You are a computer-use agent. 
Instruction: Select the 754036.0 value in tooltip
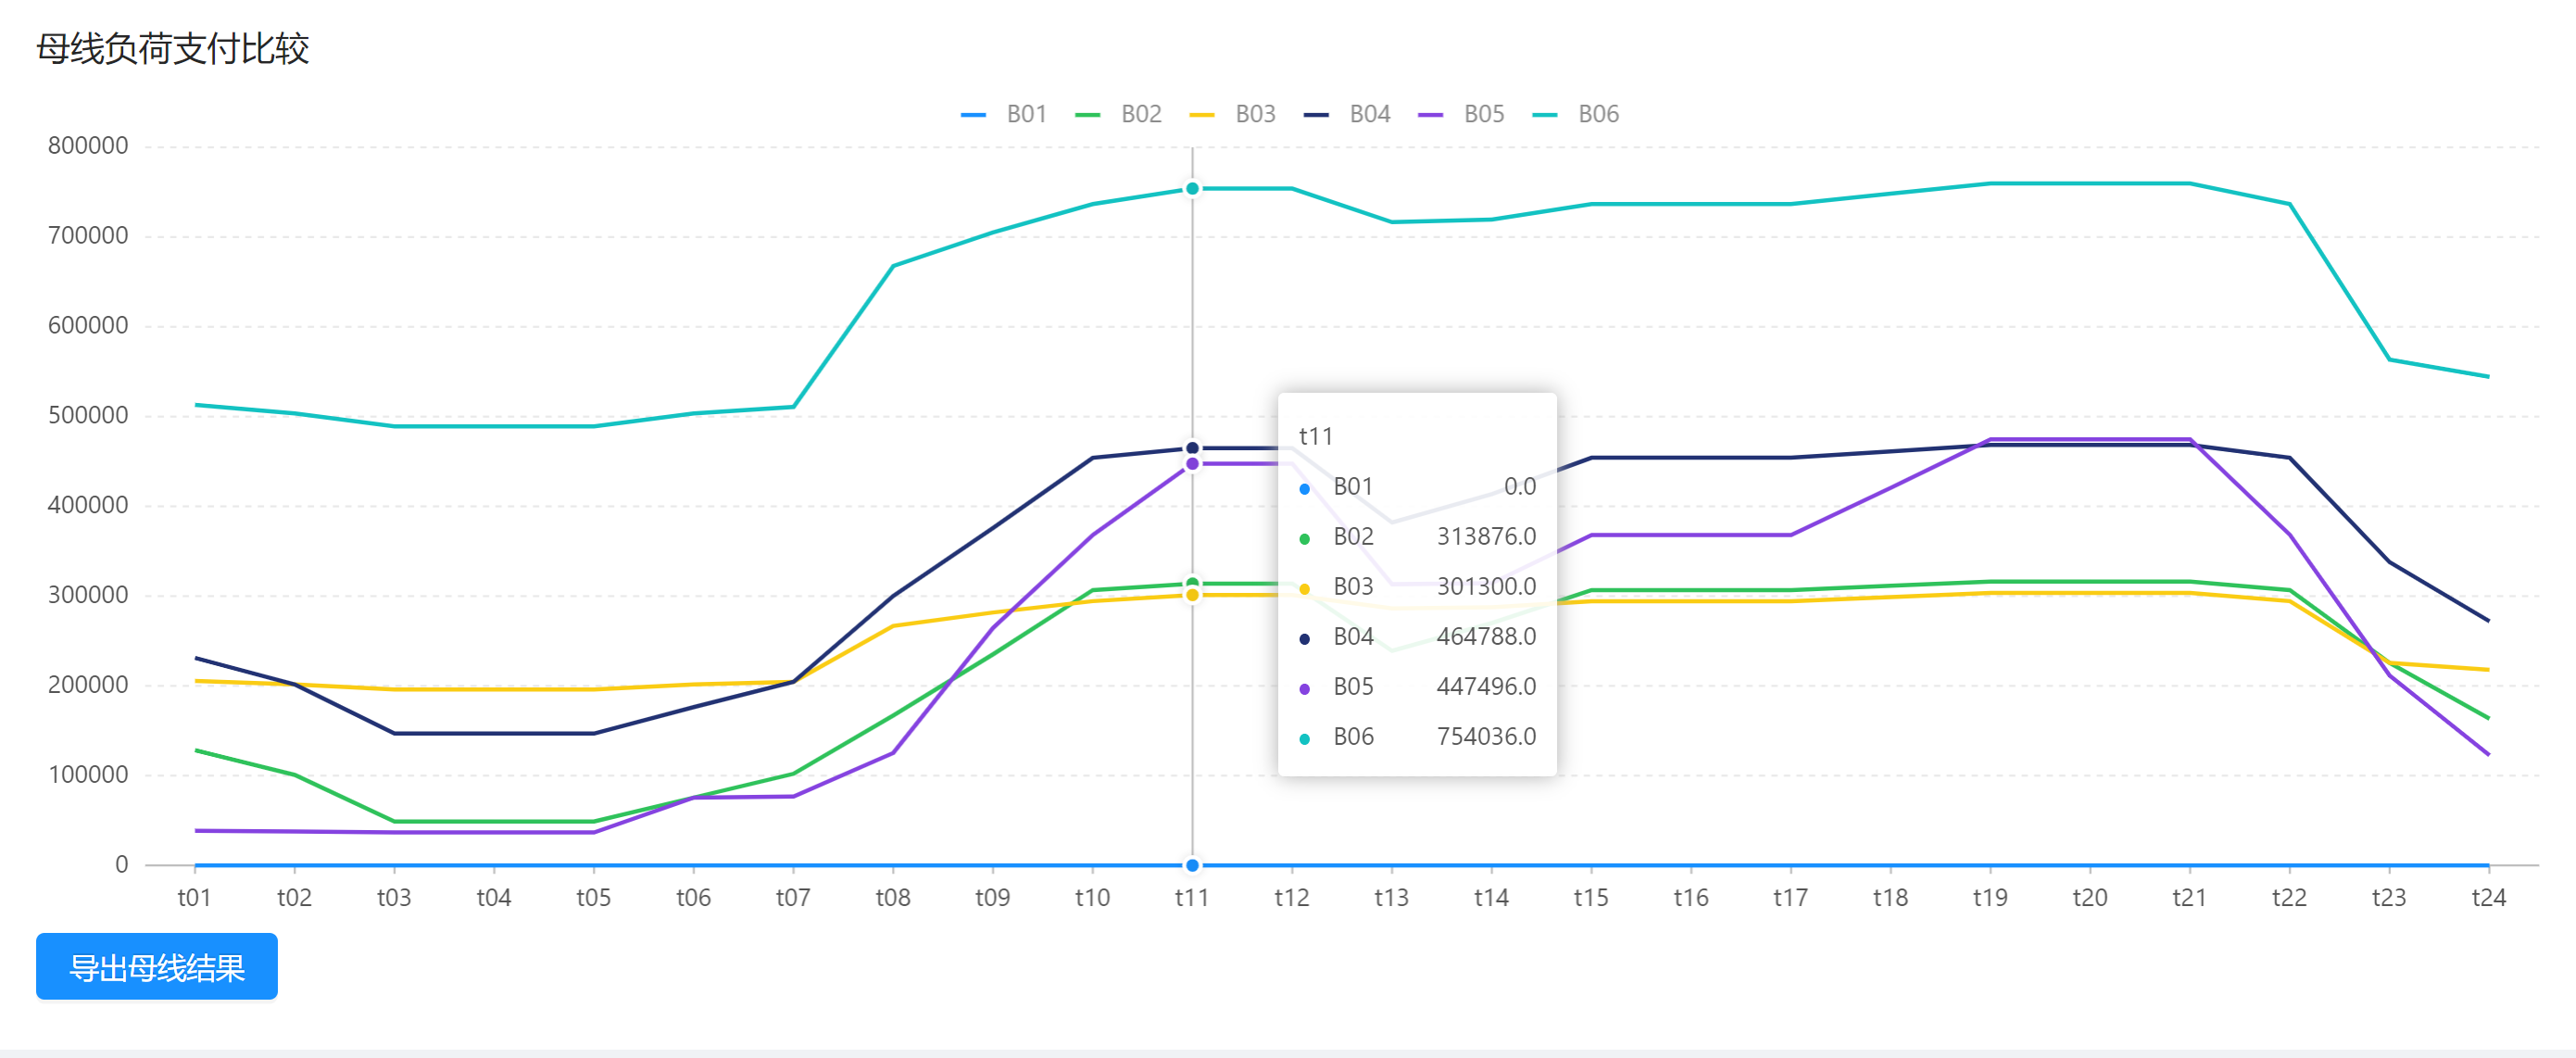tap(1486, 737)
